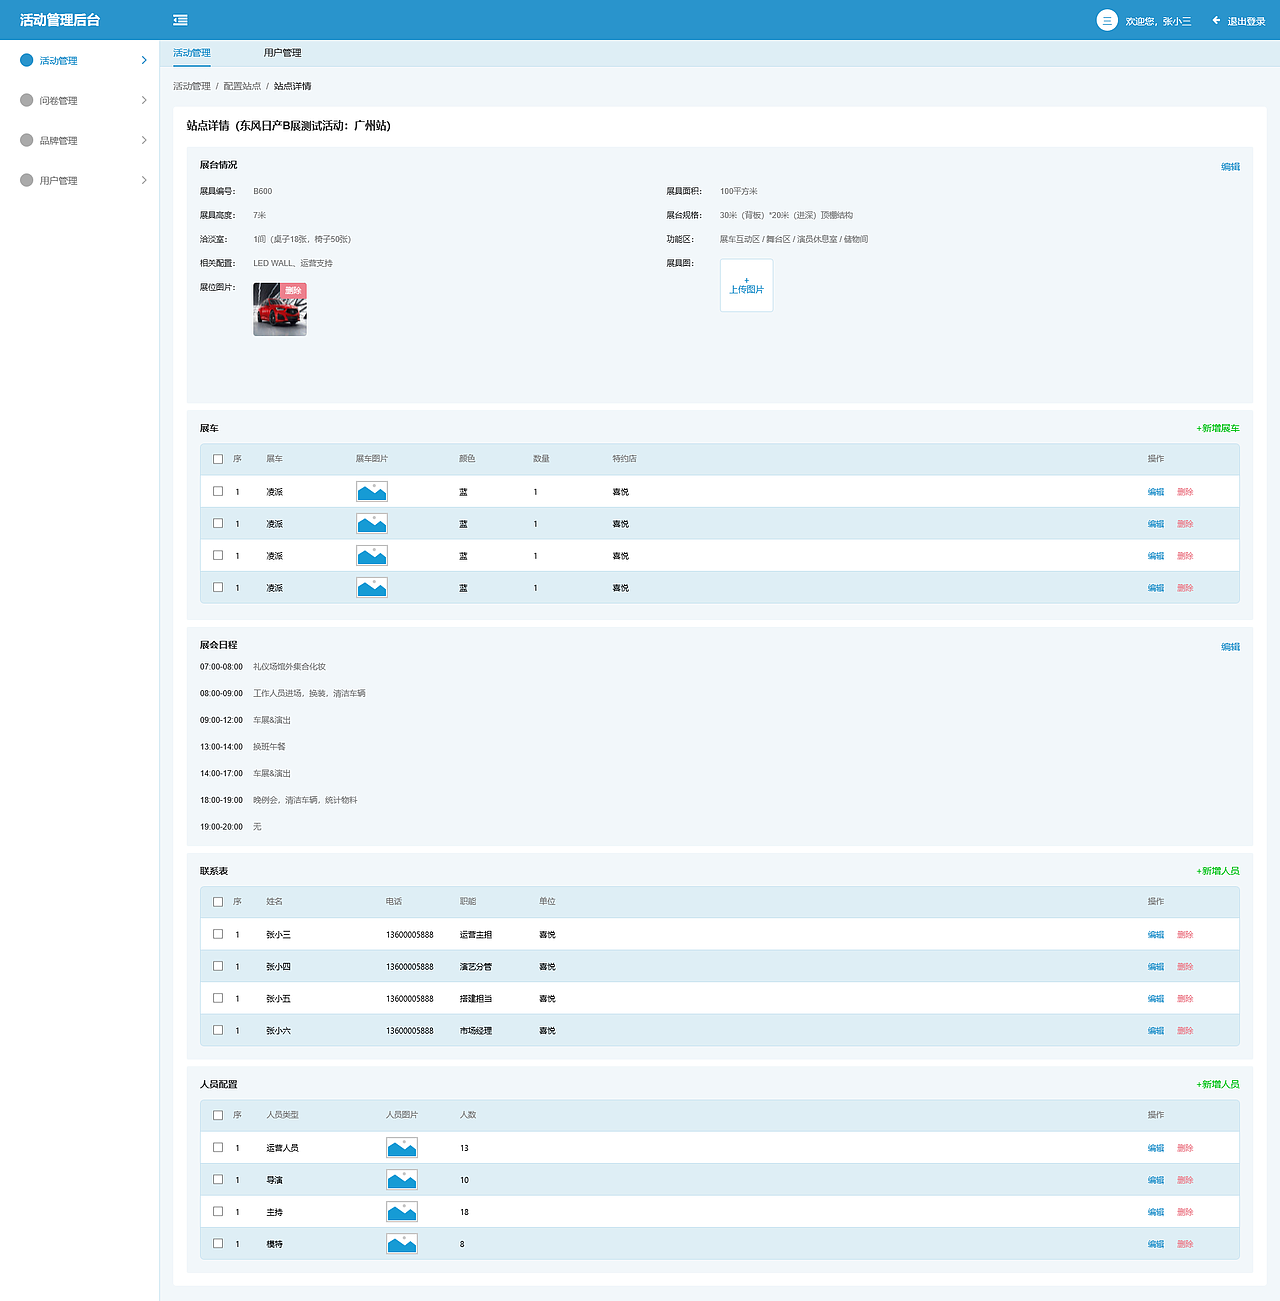Viewport: 1280px width, 1301px height.
Task: Click the 市场经理 role cell
Action: click(x=476, y=1031)
